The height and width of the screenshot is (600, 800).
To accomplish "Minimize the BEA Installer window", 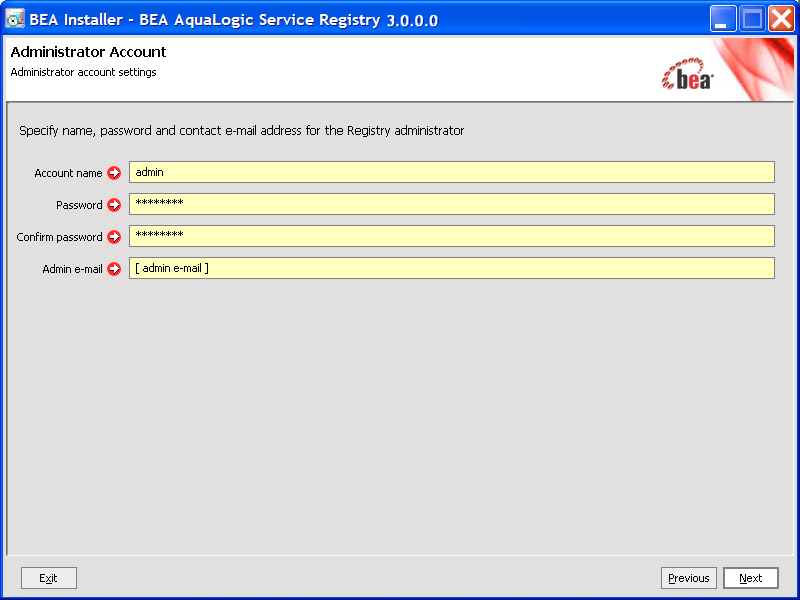I will click(722, 19).
